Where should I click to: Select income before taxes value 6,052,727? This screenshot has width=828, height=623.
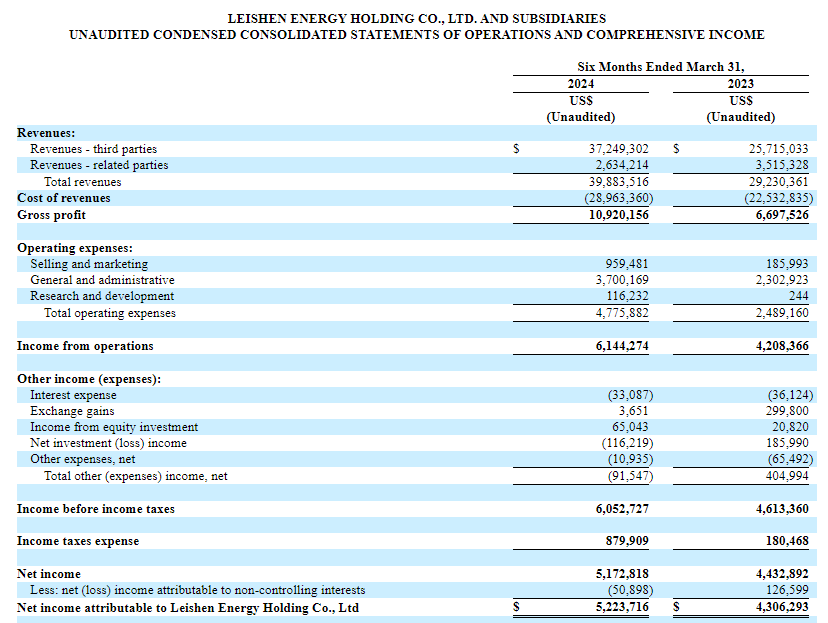click(x=622, y=509)
